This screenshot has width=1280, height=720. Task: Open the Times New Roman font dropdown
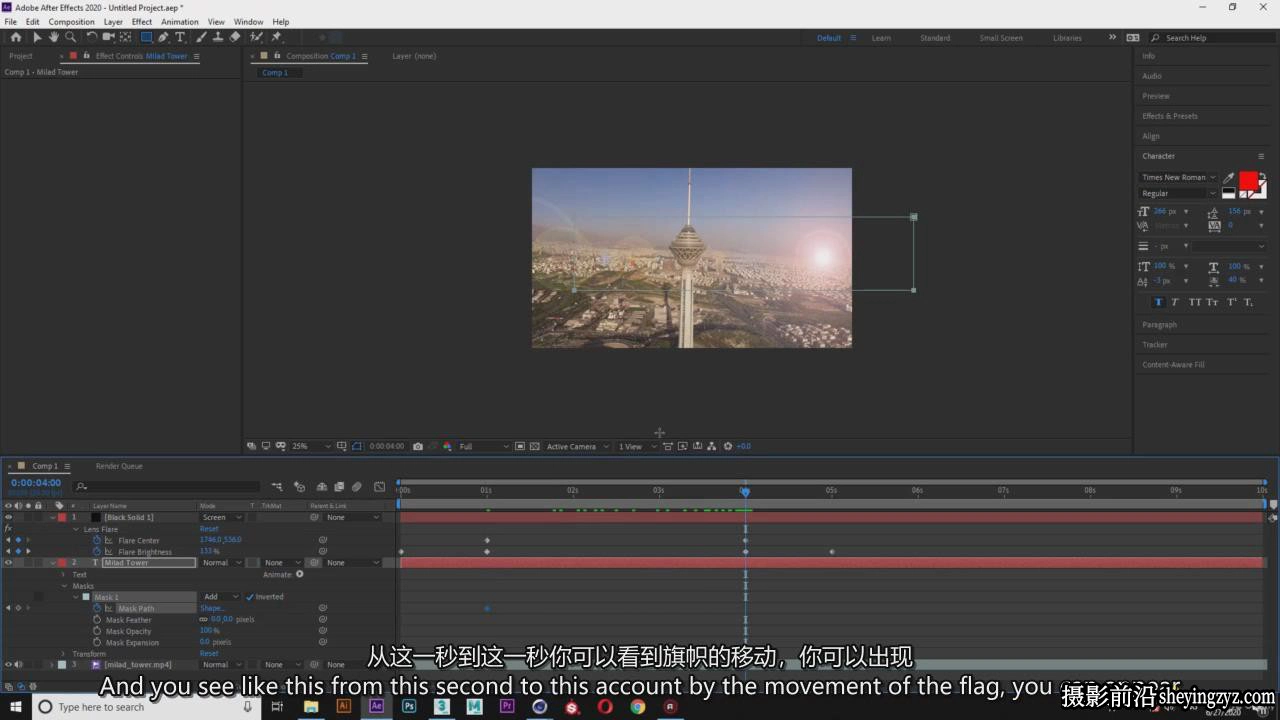click(x=1178, y=177)
